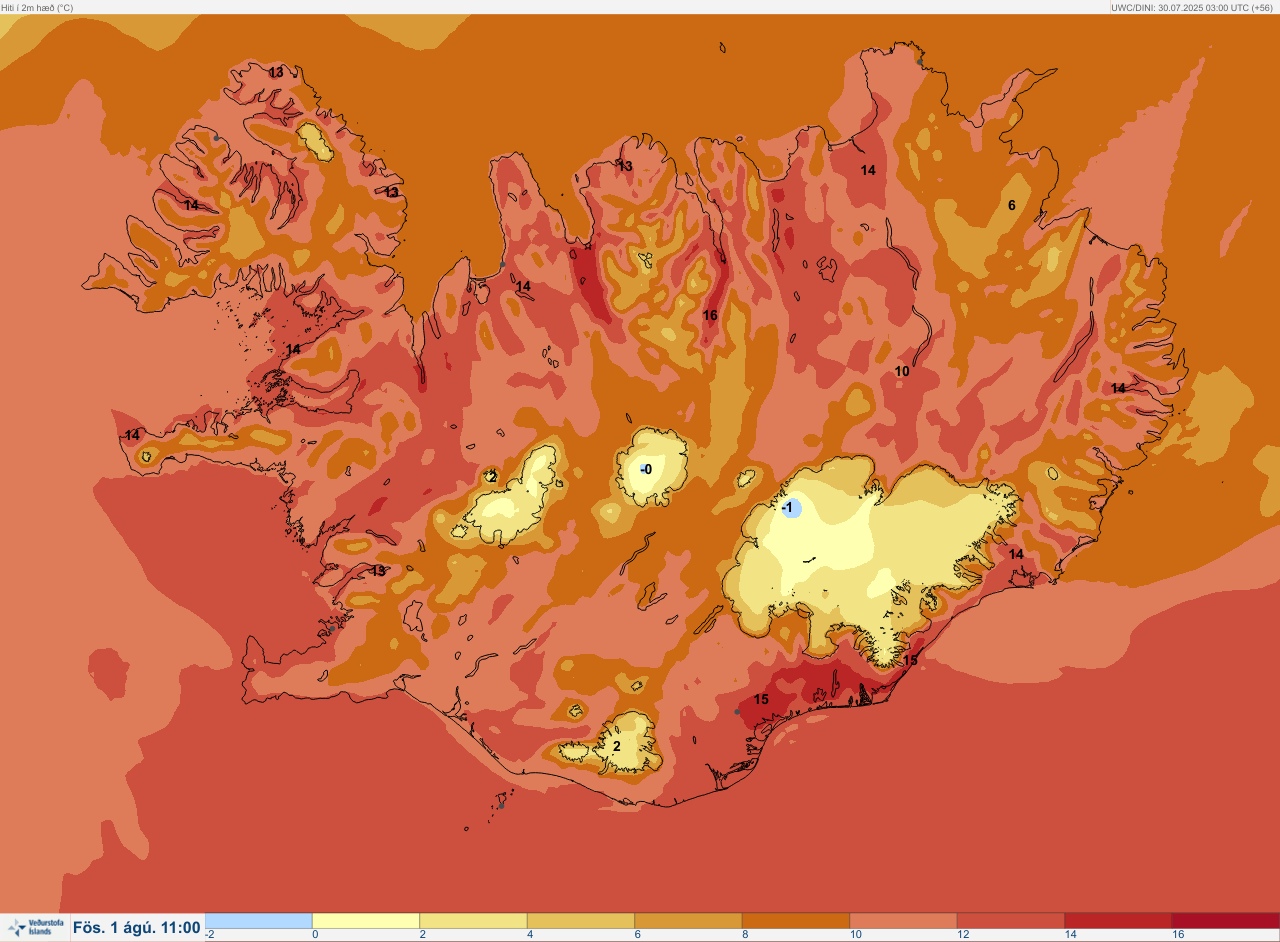Click the 0 tick label on the legend
This screenshot has height=942, width=1280.
[315, 934]
